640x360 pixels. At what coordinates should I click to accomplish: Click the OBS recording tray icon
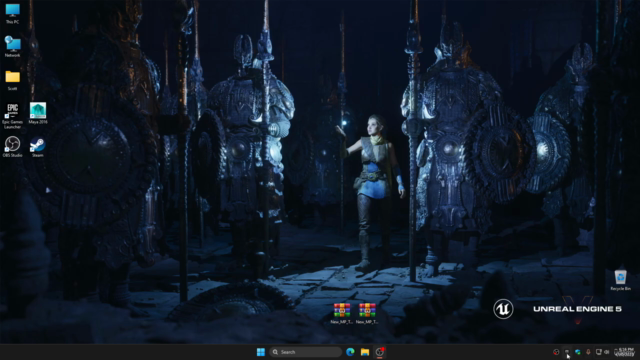pos(556,352)
